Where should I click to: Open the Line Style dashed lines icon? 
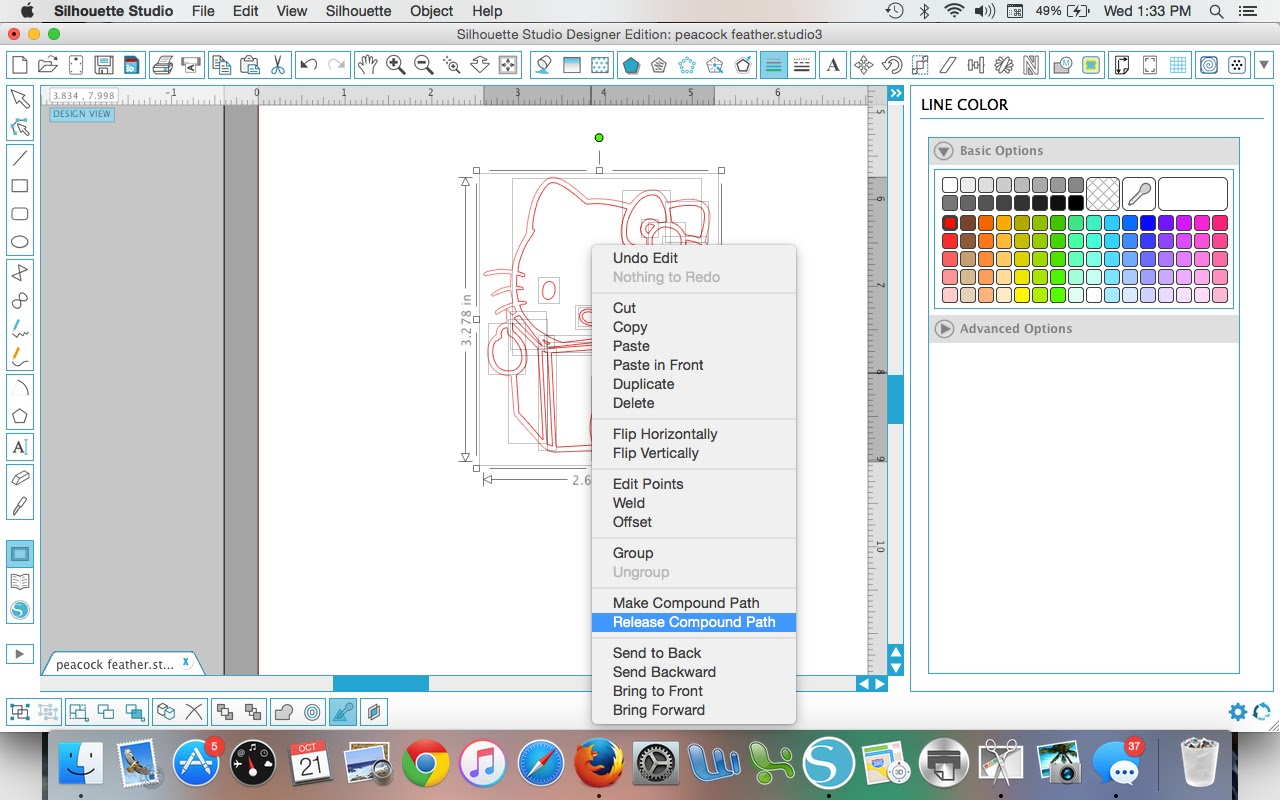(801, 65)
